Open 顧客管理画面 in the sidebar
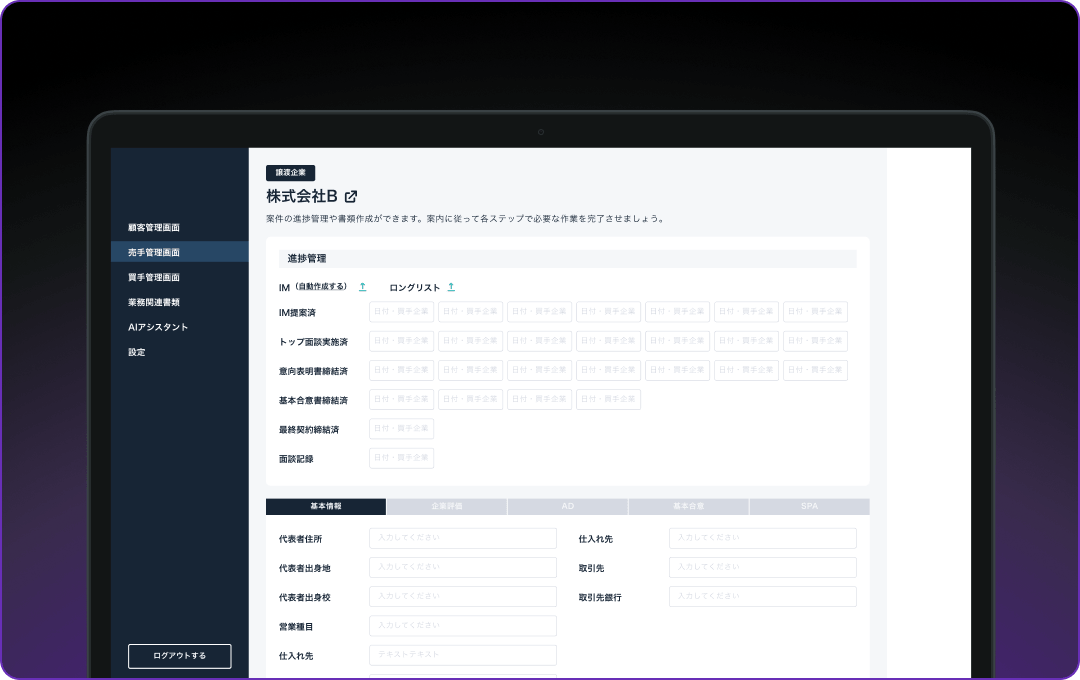The image size is (1080, 680). 154,228
